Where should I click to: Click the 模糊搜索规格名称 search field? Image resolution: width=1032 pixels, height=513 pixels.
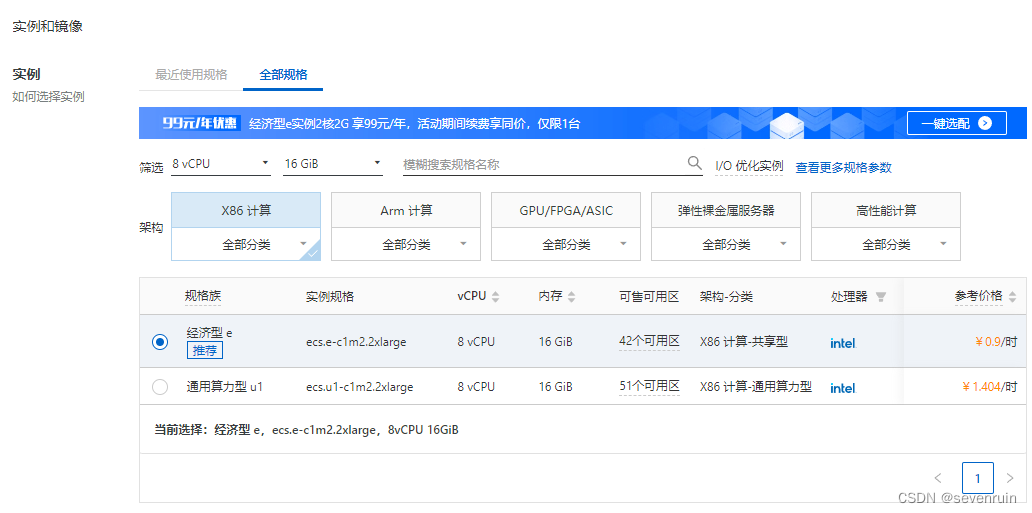pyautogui.click(x=540, y=164)
